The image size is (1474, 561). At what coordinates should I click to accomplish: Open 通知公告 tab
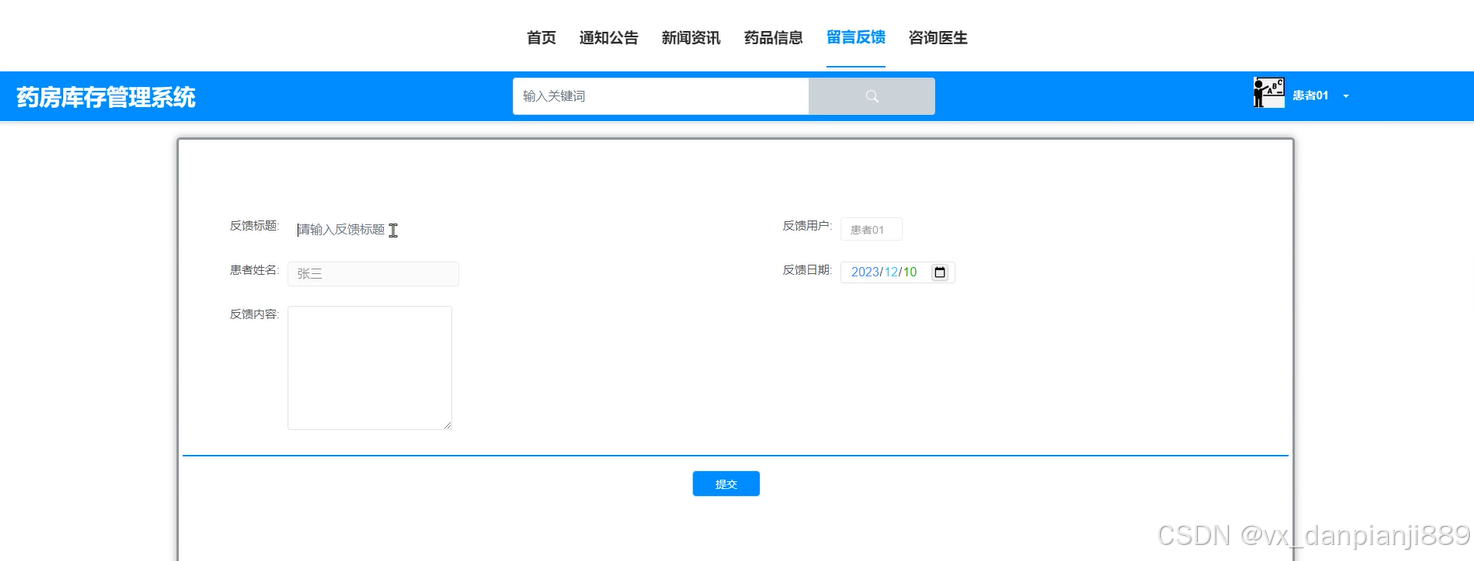(609, 38)
